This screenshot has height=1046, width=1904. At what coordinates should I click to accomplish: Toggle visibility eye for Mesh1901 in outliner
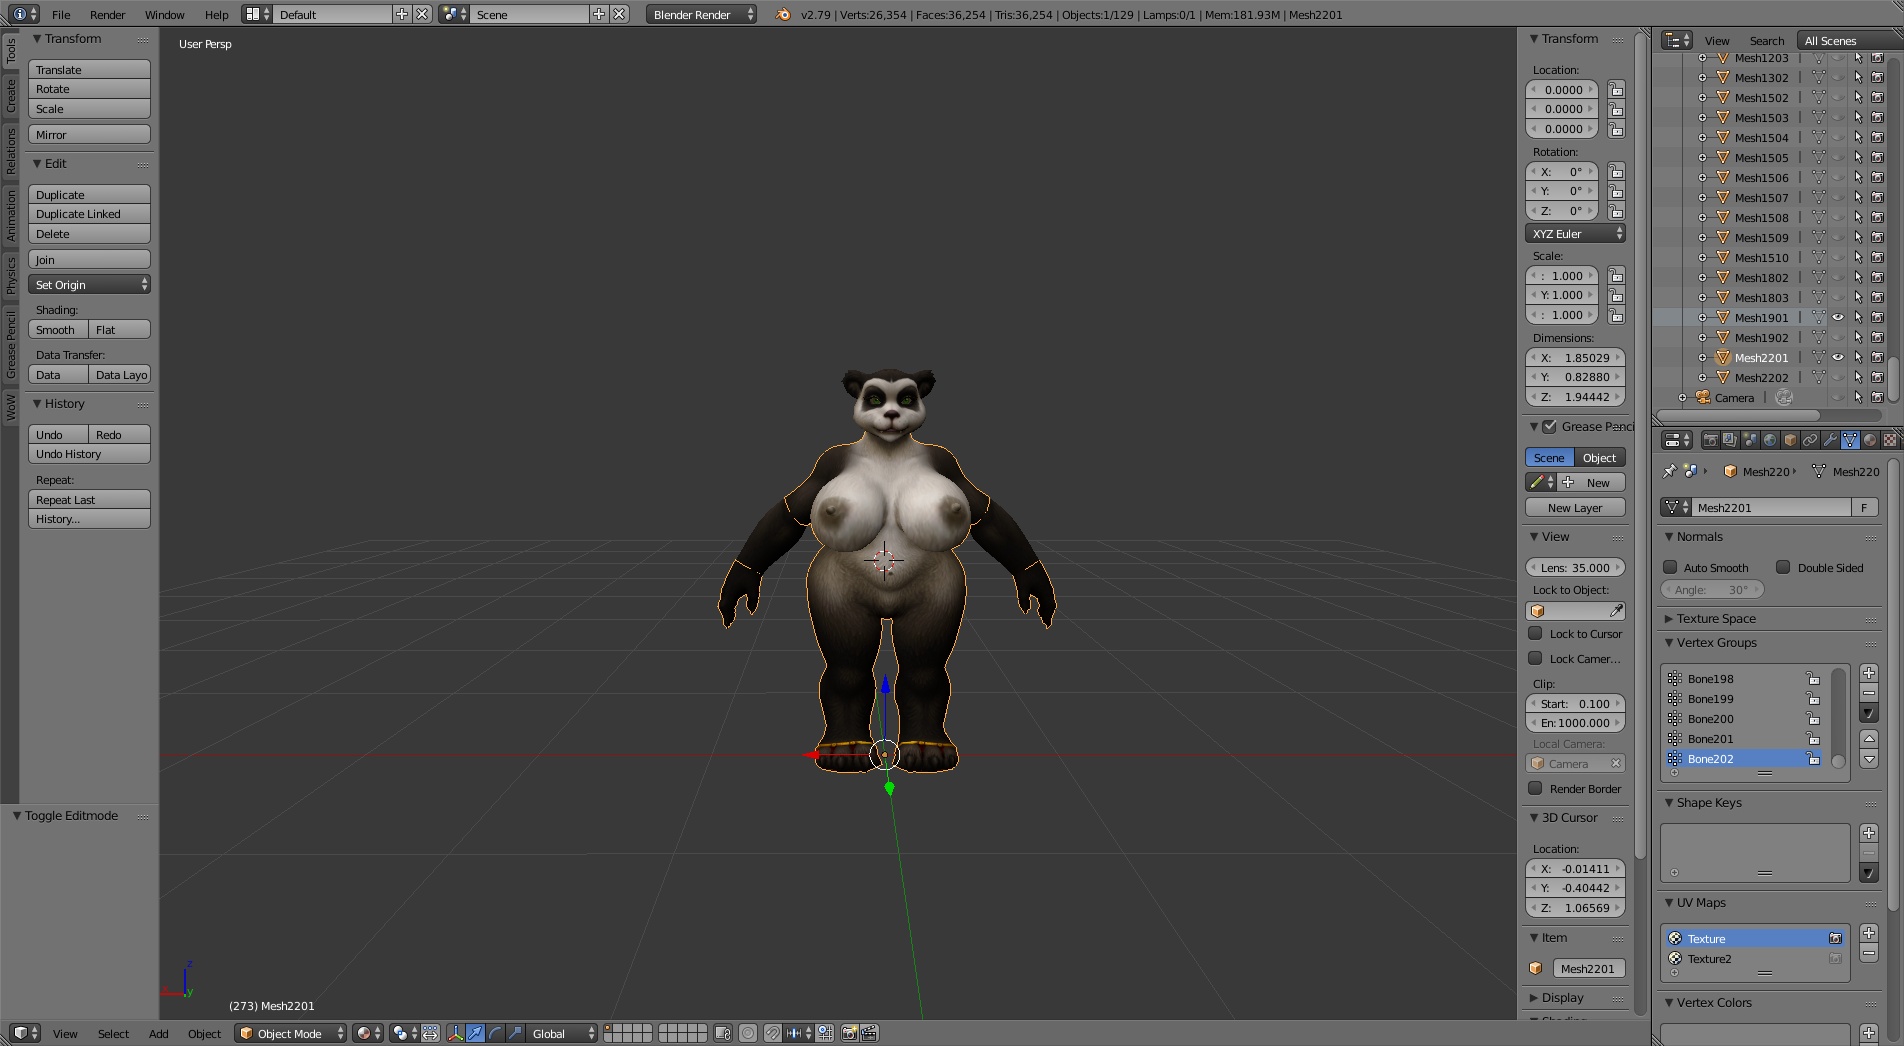[1838, 317]
